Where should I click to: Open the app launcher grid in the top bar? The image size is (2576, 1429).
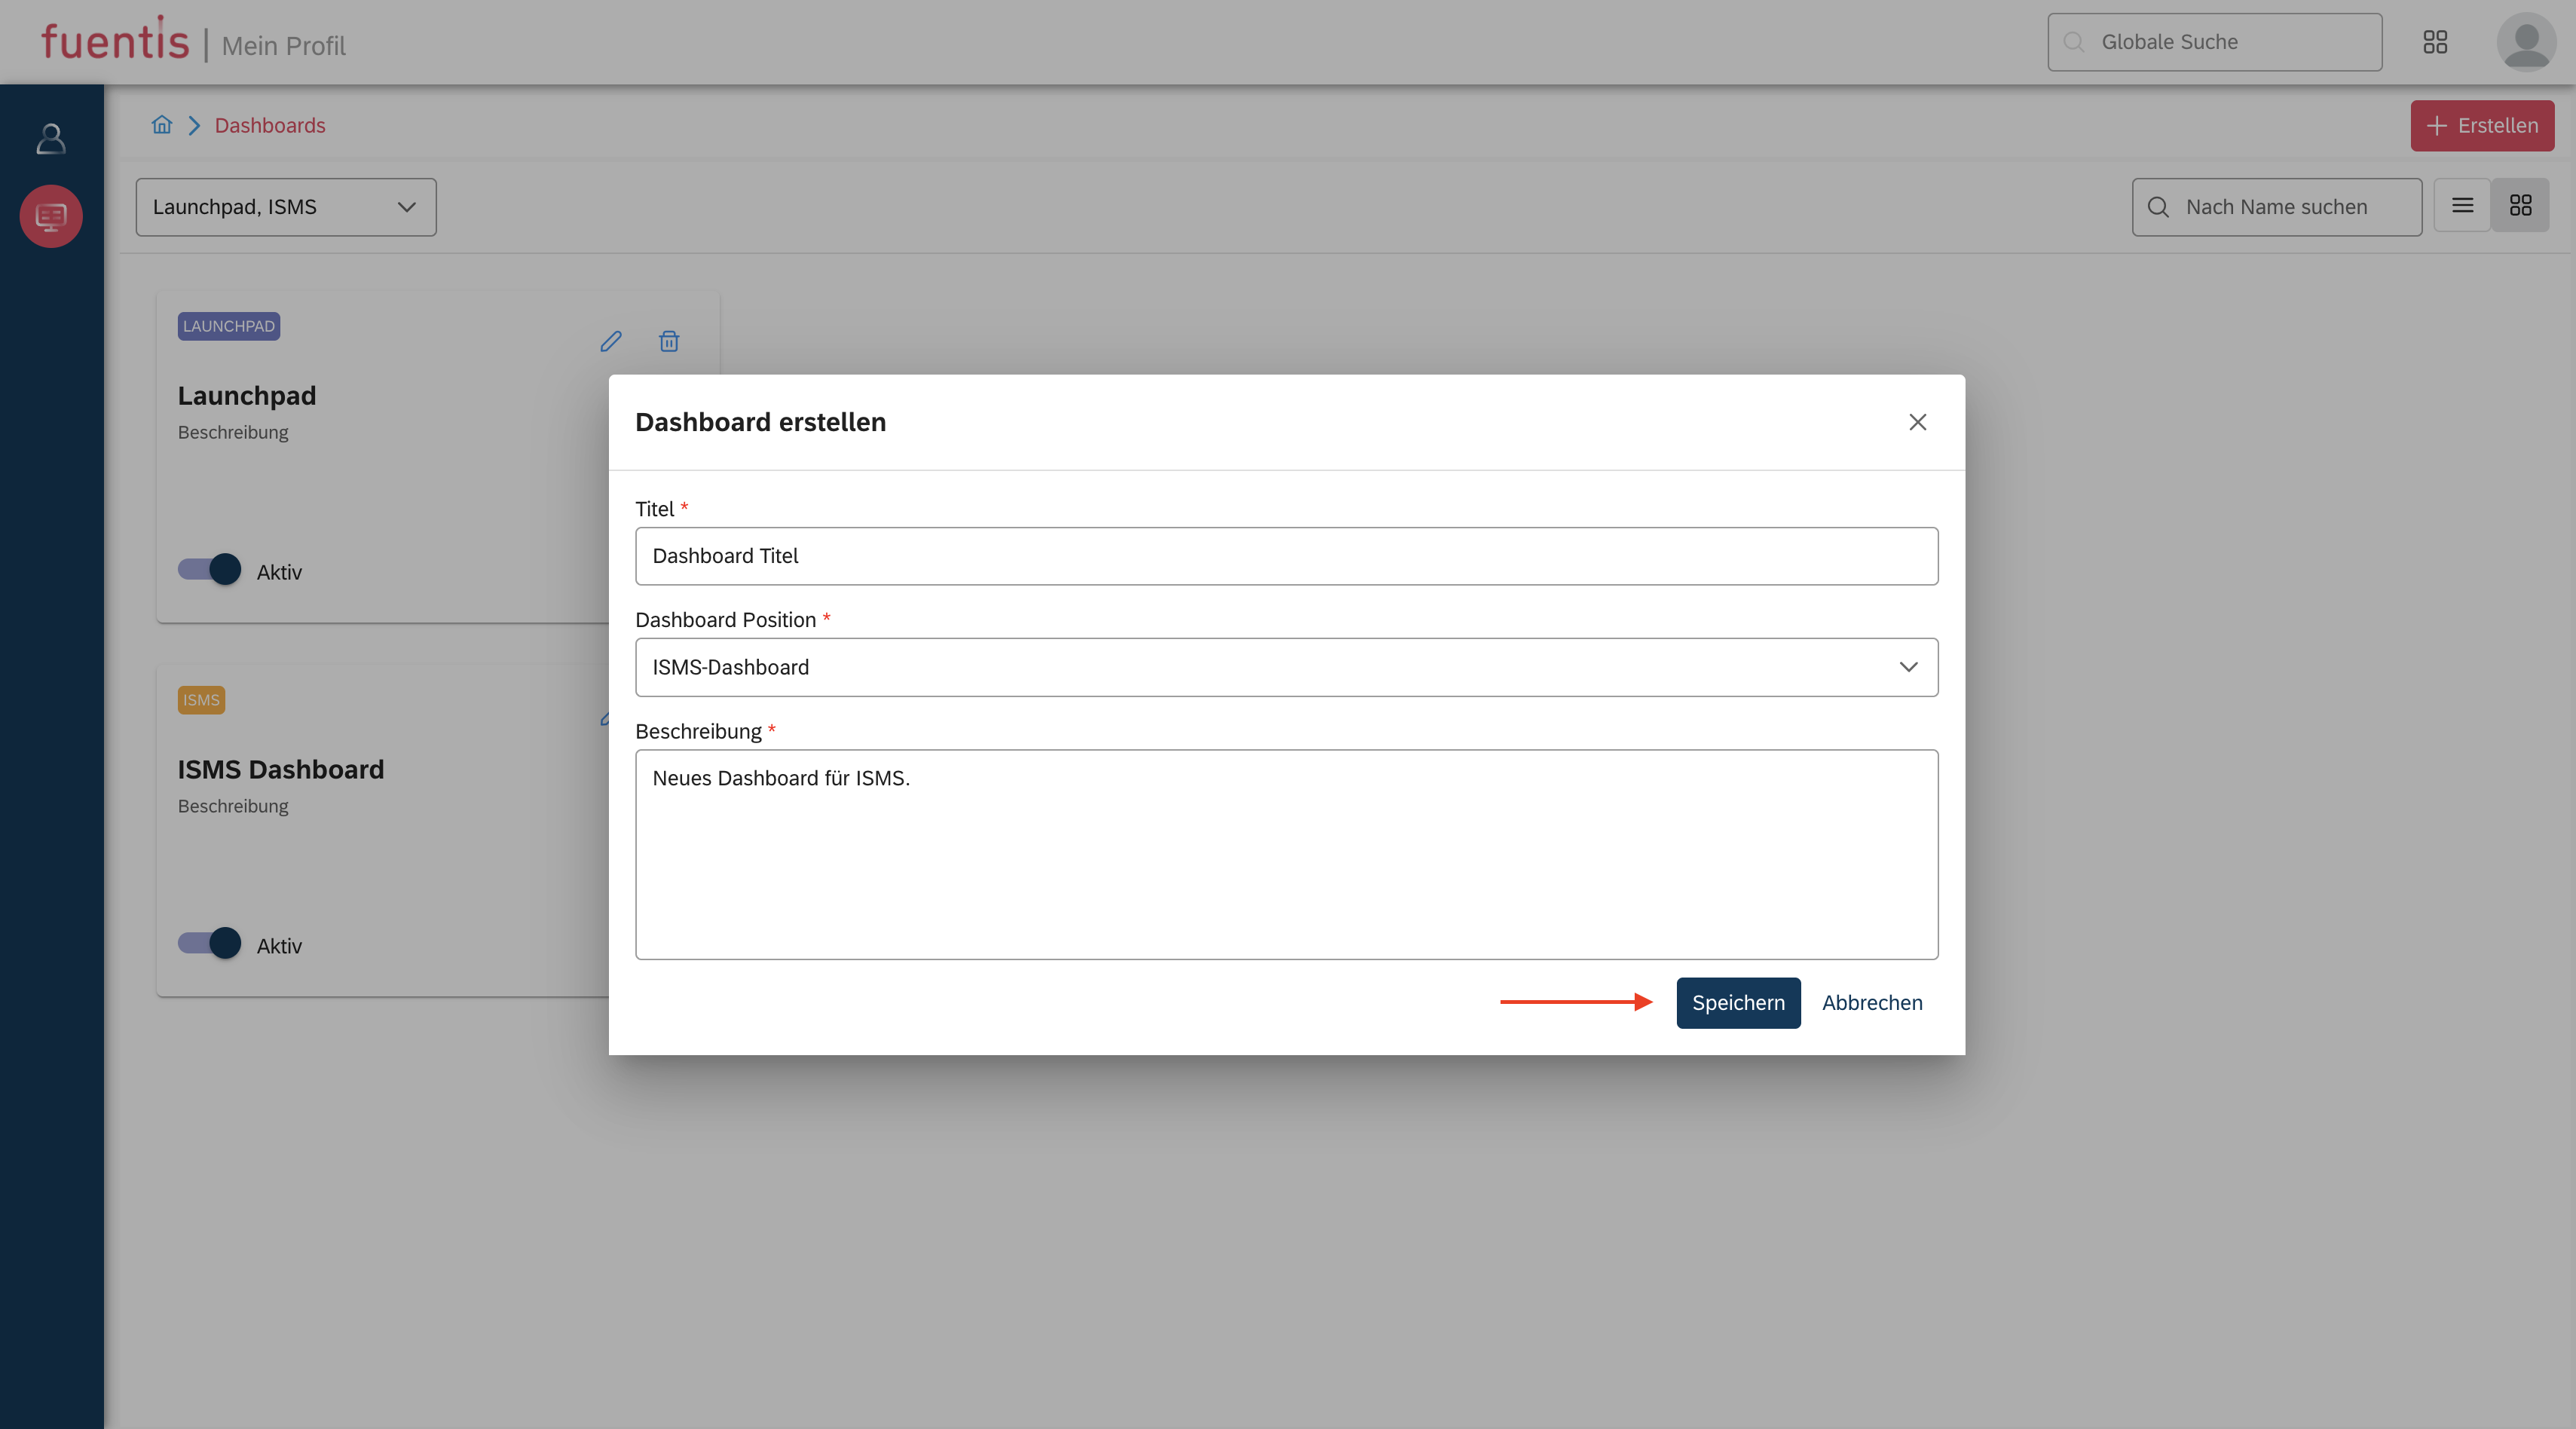click(x=2435, y=42)
